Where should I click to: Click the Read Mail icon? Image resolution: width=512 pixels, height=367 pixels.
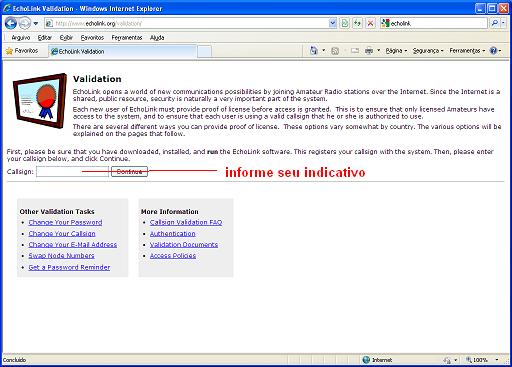point(355,51)
